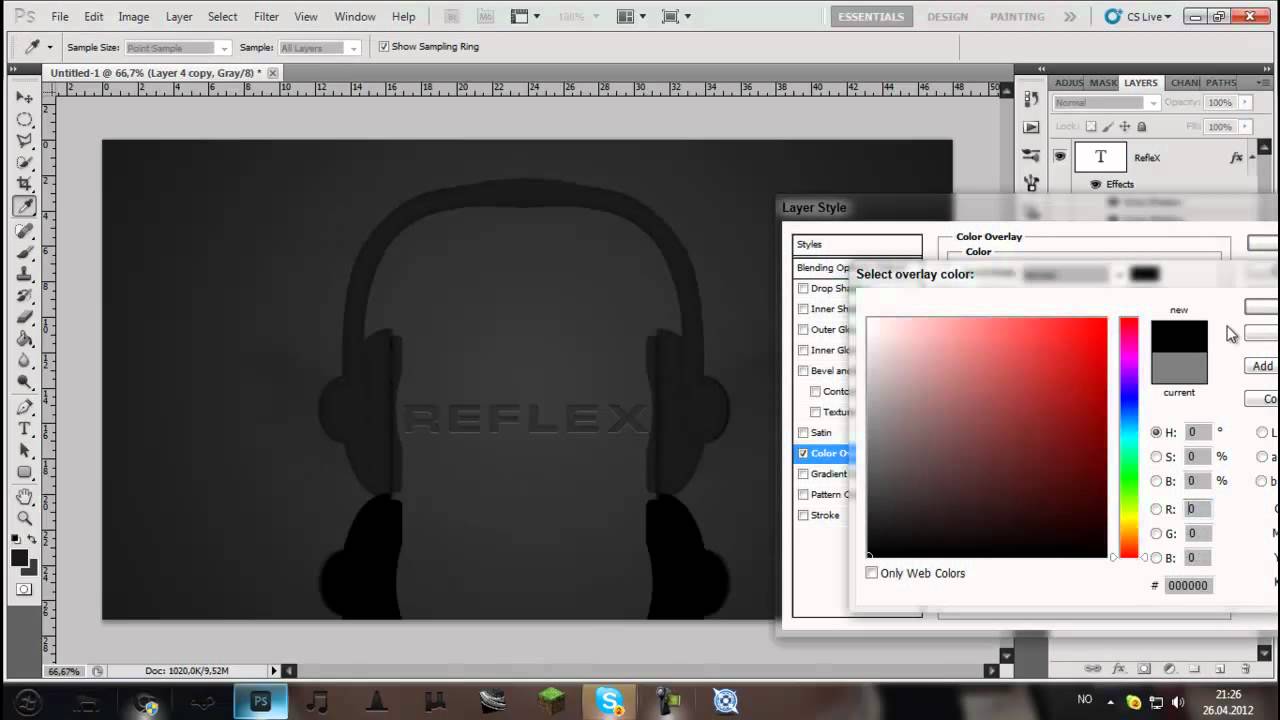Hide the RefleX layer Effects

click(1096, 184)
